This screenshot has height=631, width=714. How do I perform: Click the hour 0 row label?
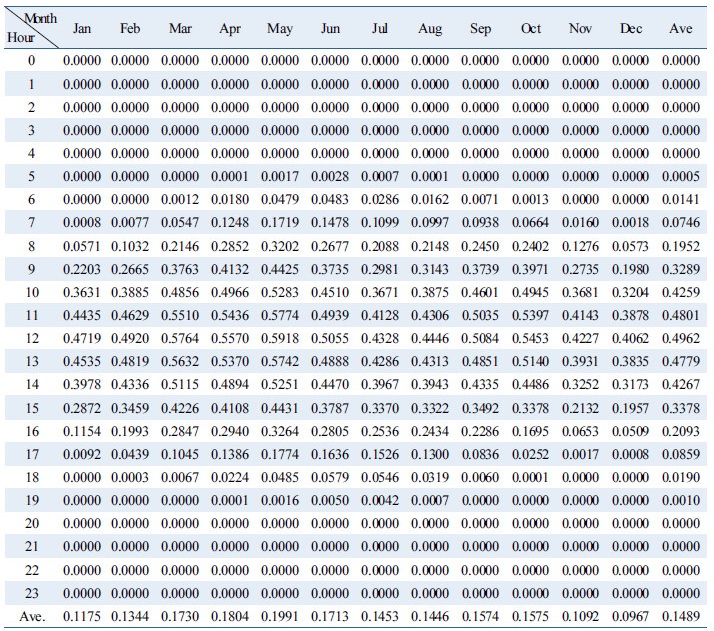31,61
